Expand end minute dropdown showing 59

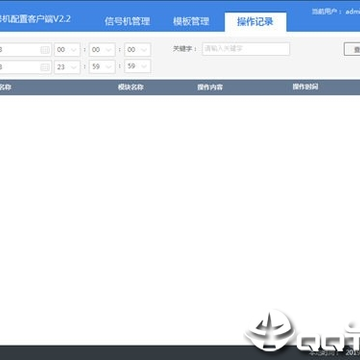102,67
